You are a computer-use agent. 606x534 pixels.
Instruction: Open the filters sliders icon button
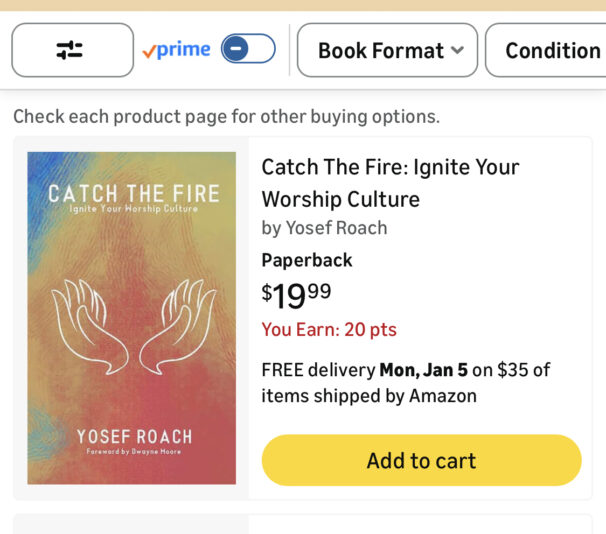point(72,50)
